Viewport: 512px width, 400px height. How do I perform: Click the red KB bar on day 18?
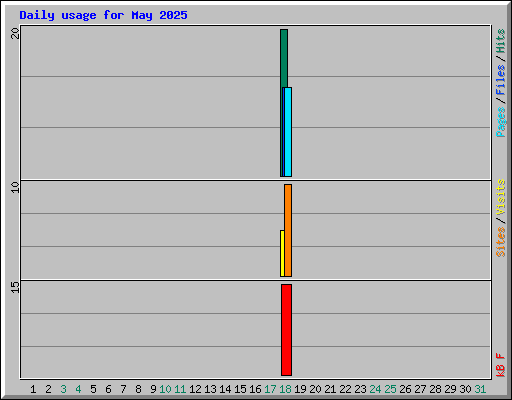click(286, 330)
